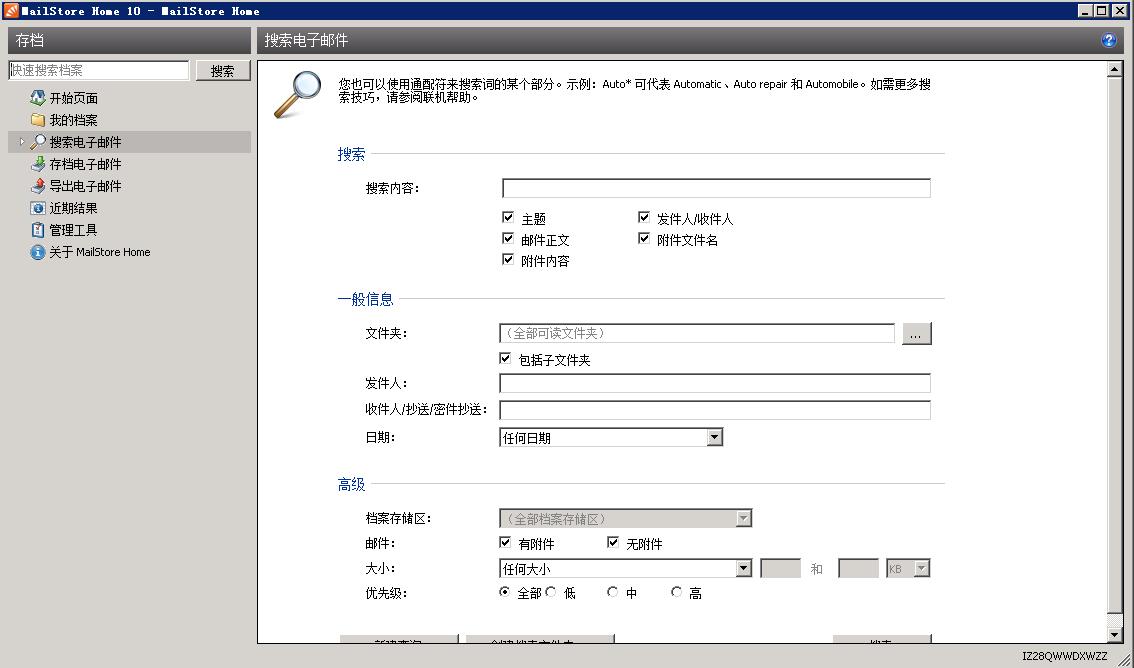Close the MailStore Home window

(x=1120, y=10)
